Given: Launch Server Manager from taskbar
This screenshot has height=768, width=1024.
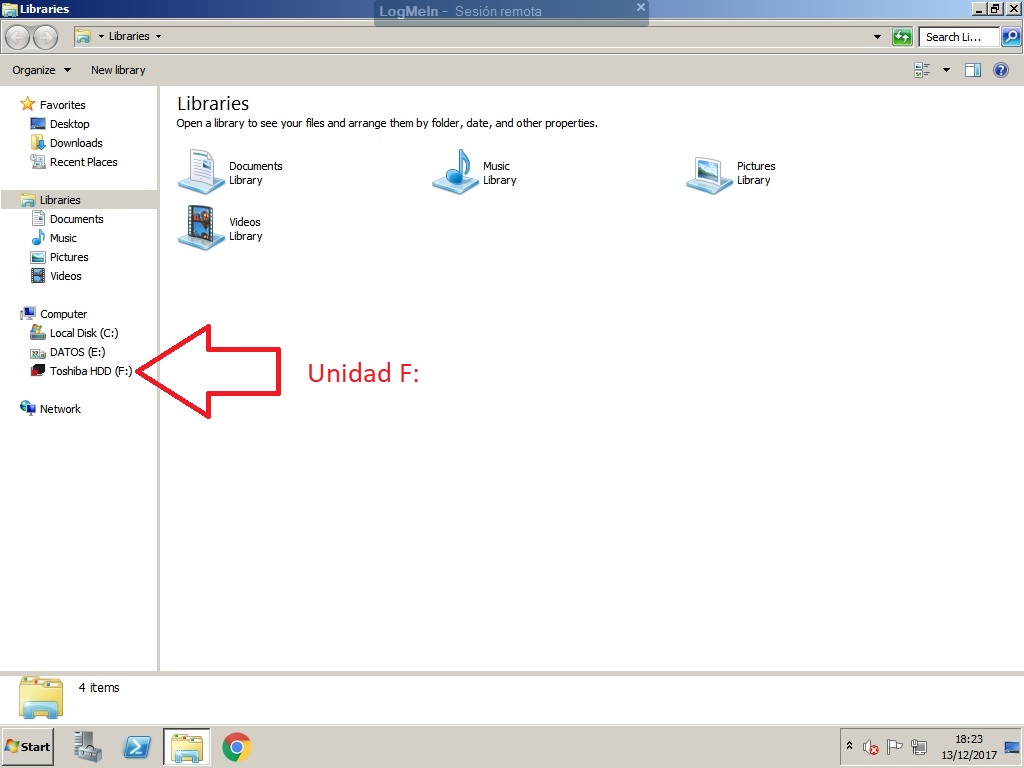Looking at the screenshot, I should [88, 747].
